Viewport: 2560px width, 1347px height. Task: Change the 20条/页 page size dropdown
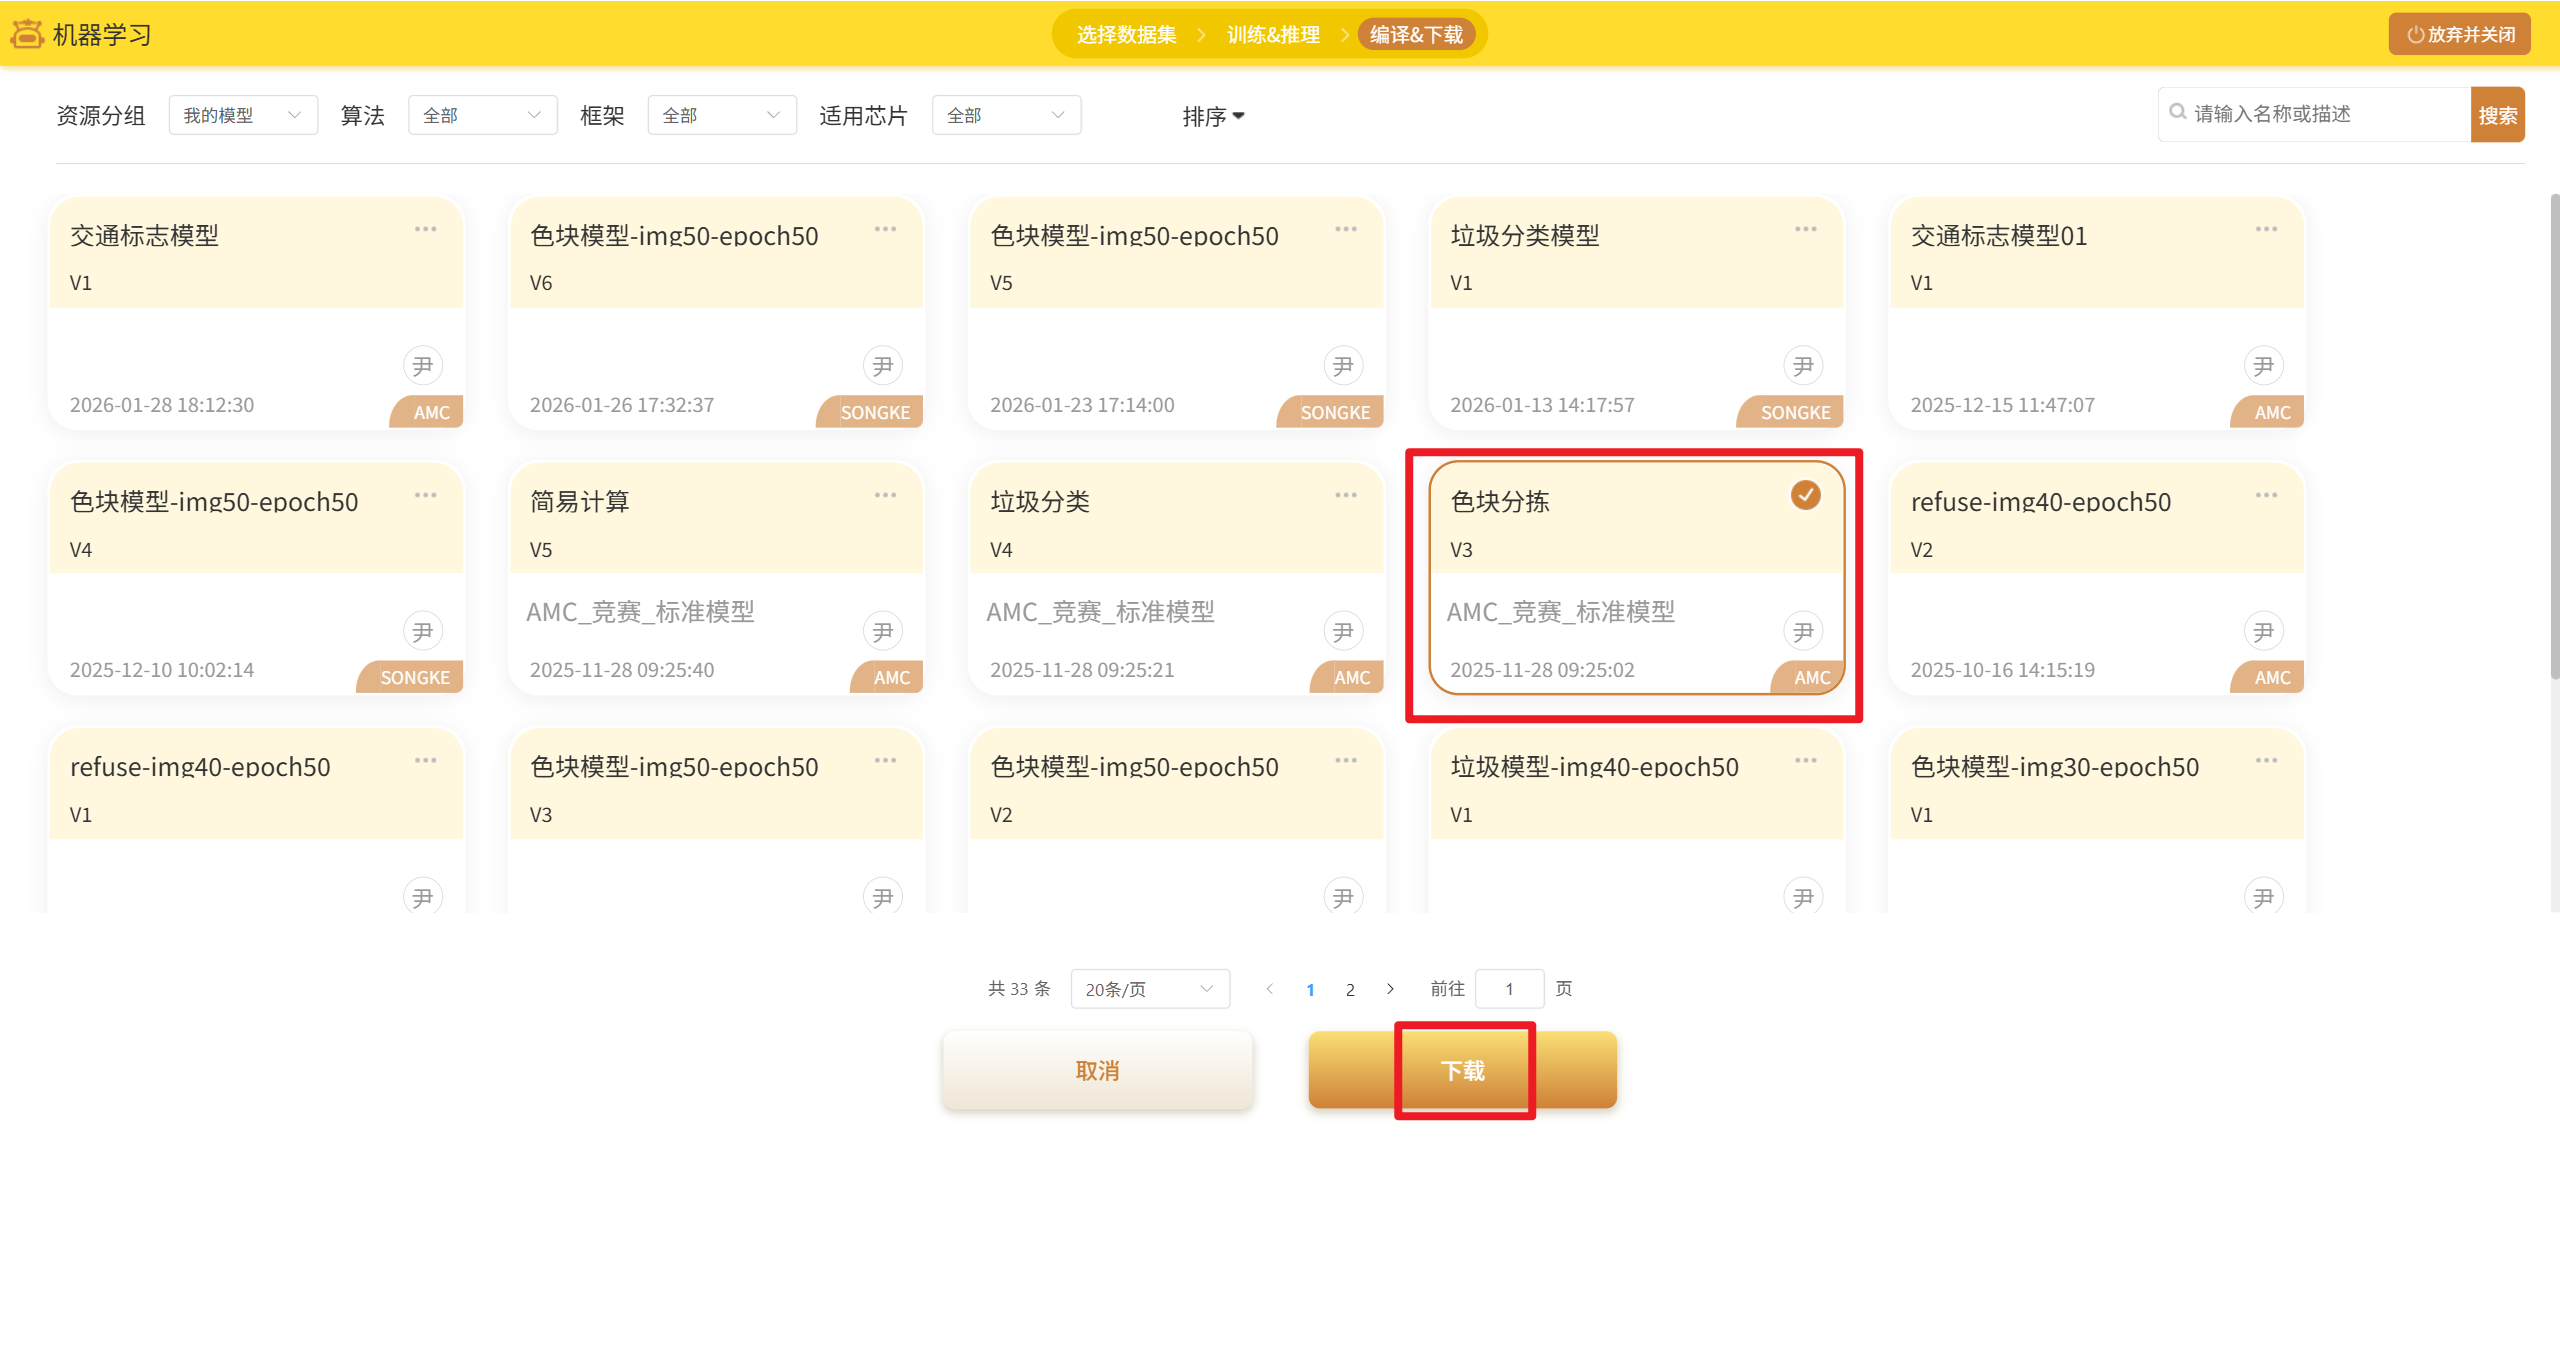click(1149, 989)
